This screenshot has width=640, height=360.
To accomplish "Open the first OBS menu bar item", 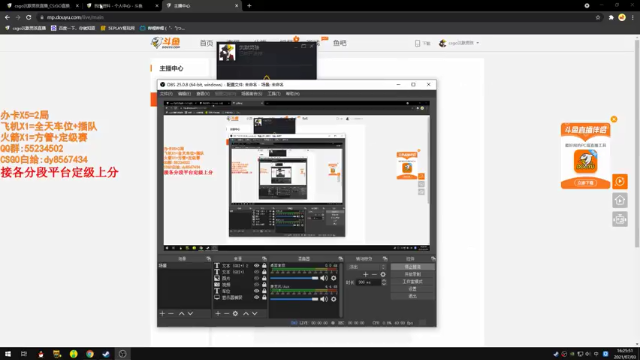I will 166,94.
